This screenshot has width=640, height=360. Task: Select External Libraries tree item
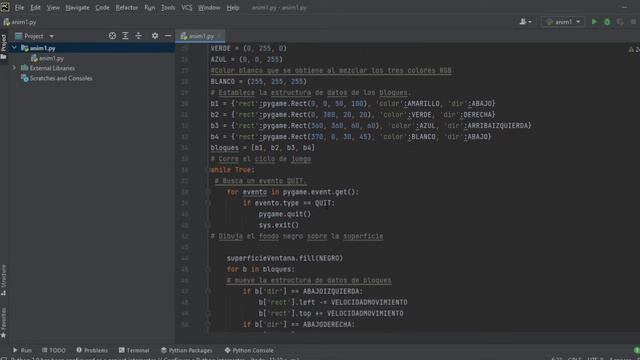[48, 68]
